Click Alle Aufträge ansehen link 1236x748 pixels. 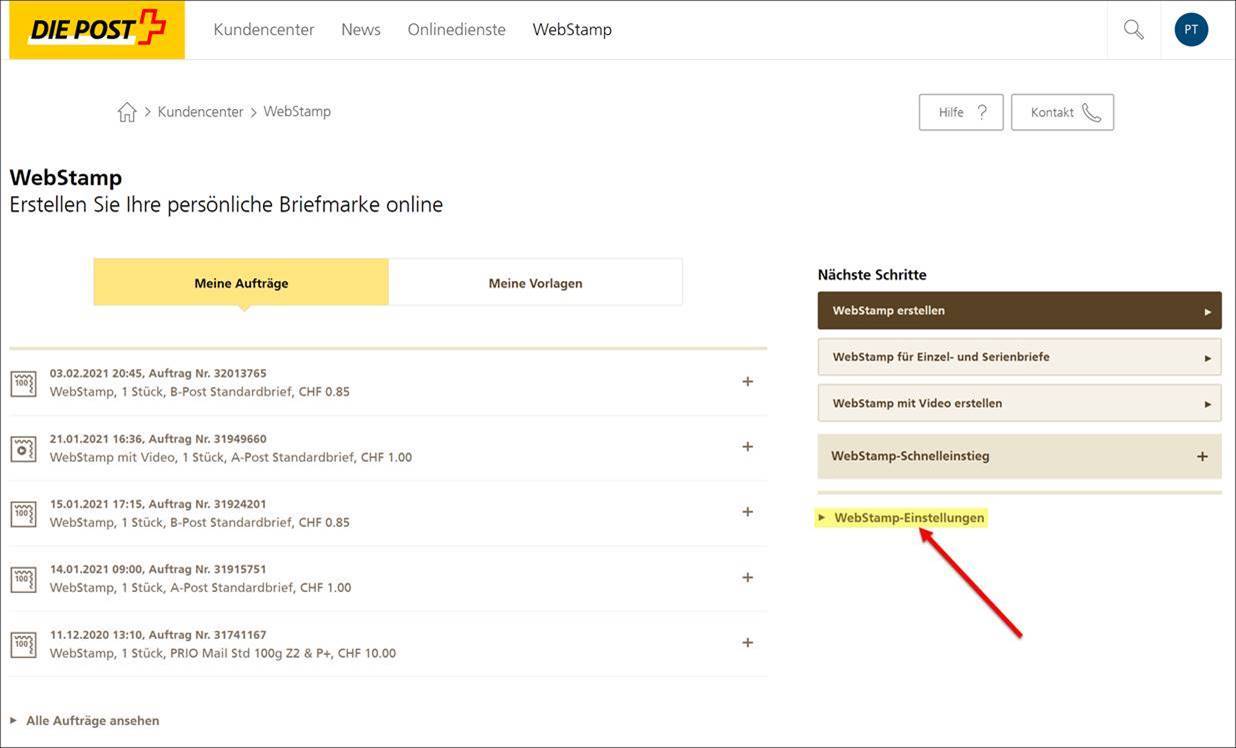pos(92,720)
